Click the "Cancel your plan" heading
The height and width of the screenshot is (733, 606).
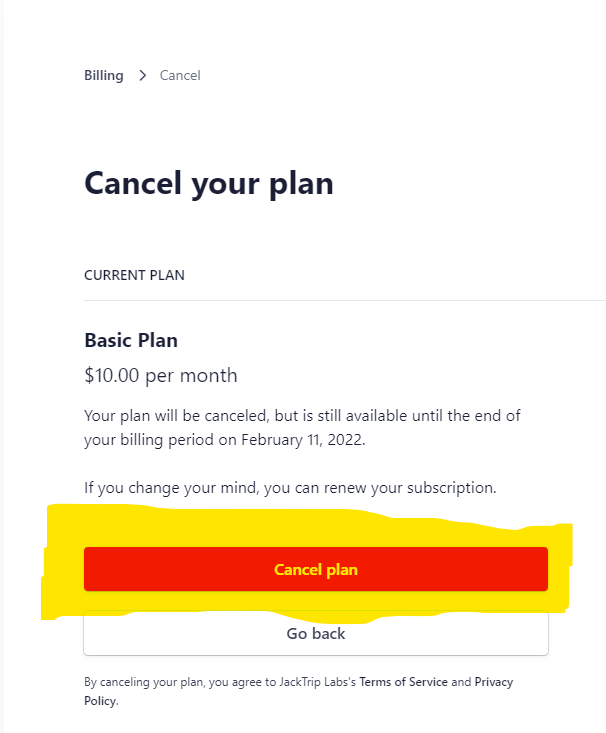point(208,183)
